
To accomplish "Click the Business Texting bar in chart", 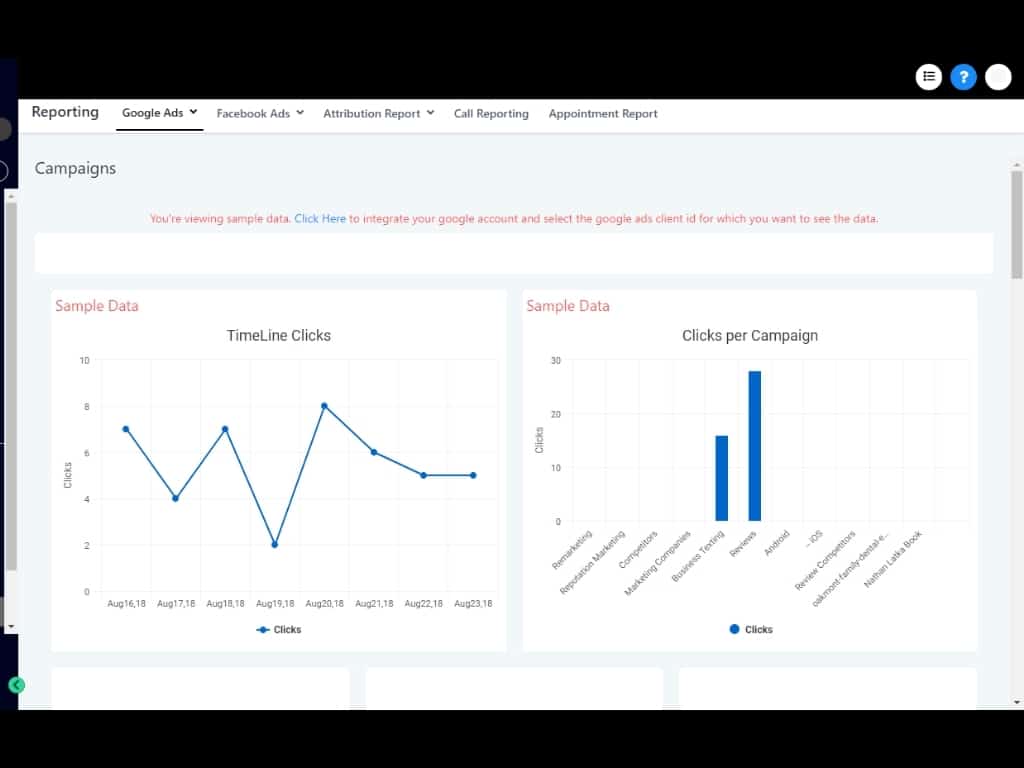I will click(x=721, y=478).
